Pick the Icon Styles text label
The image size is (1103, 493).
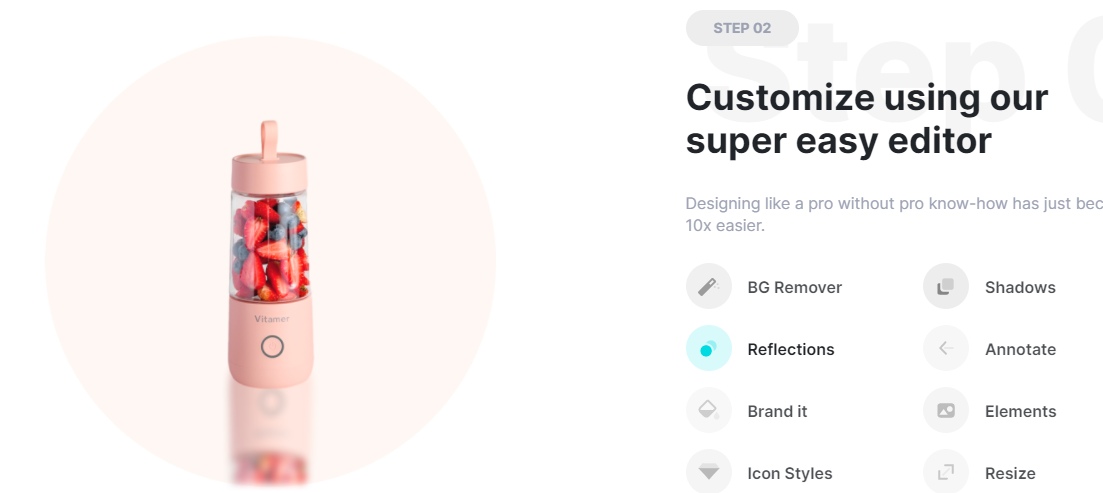(x=789, y=473)
